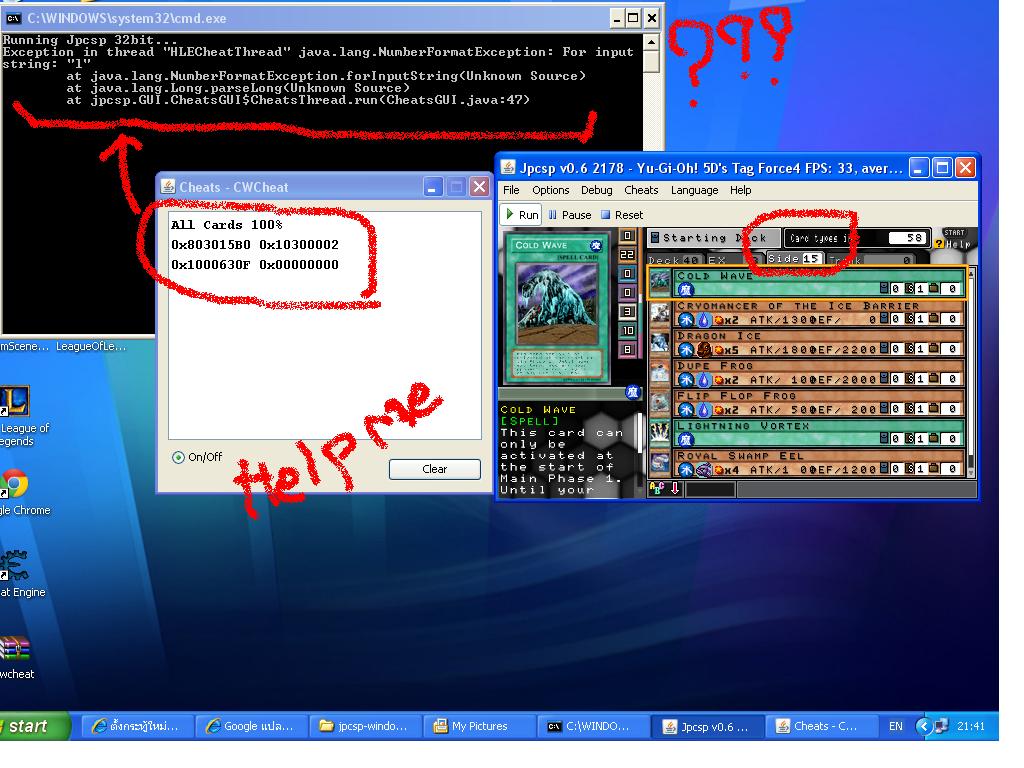Select the Cryomancer of the Ice Barrier row

[x=807, y=313]
